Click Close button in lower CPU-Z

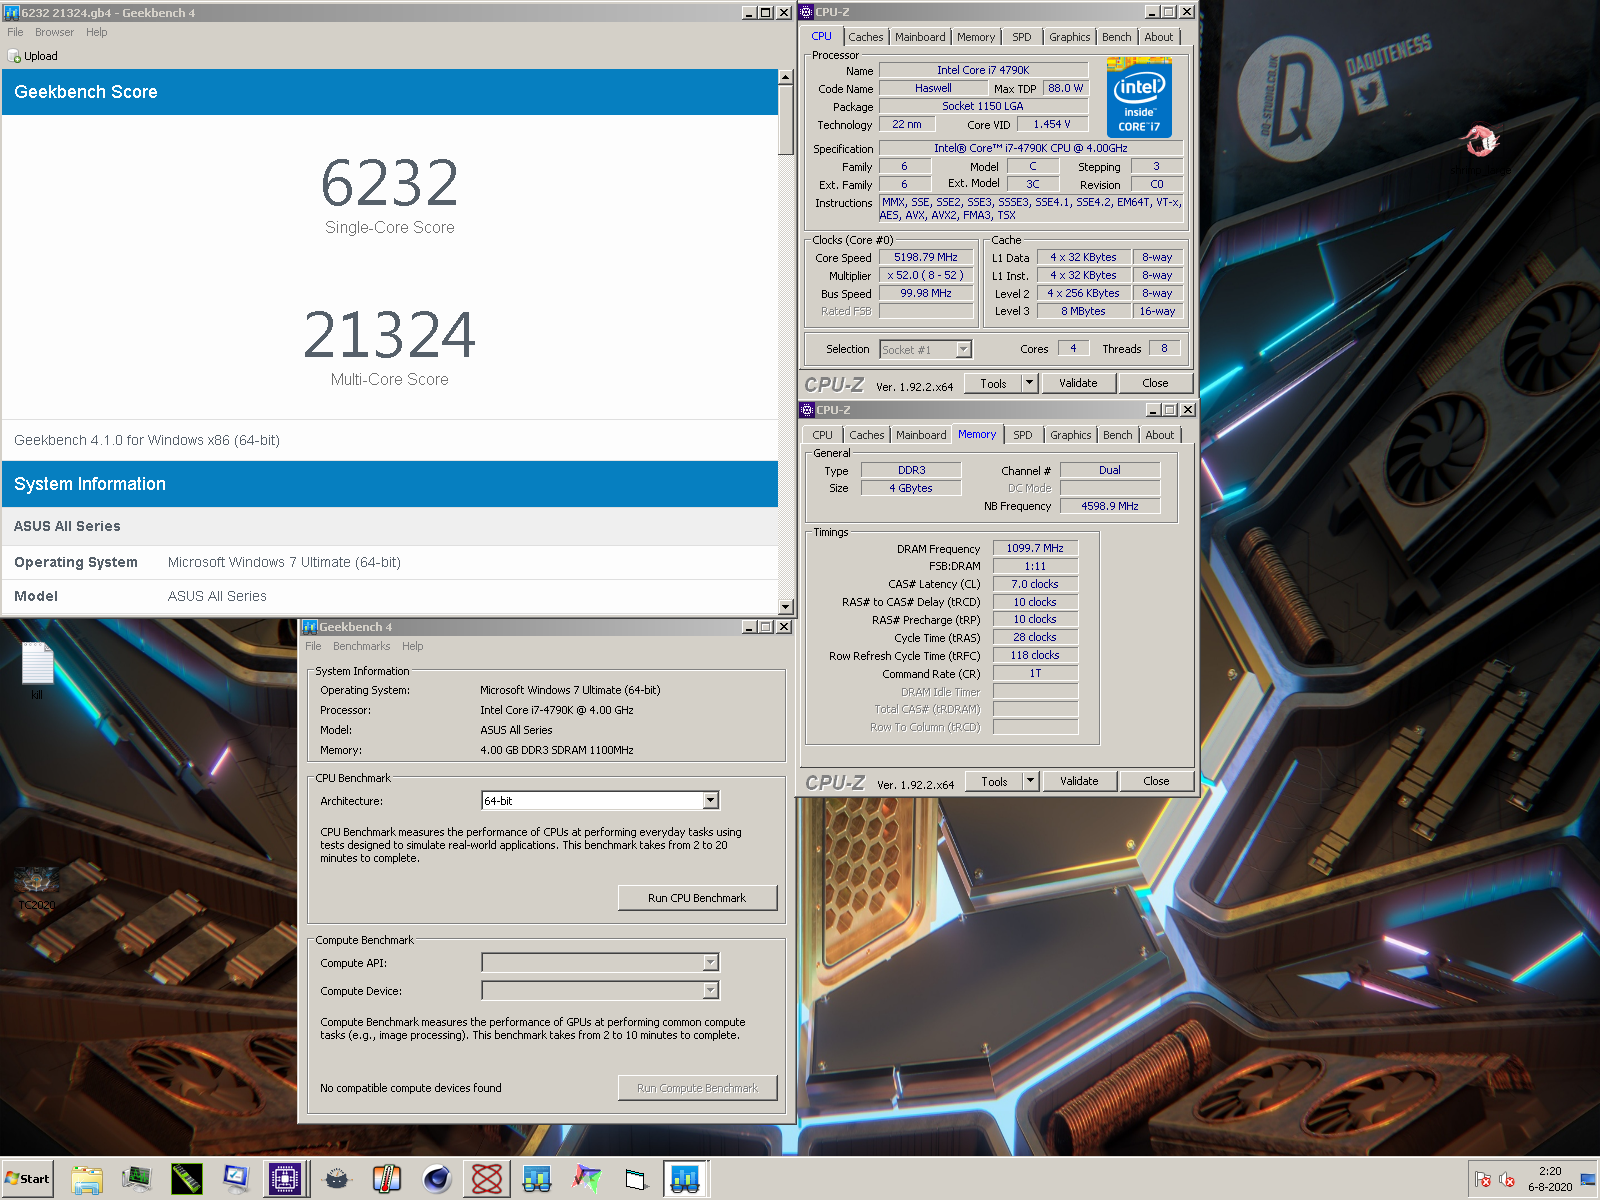1156,781
